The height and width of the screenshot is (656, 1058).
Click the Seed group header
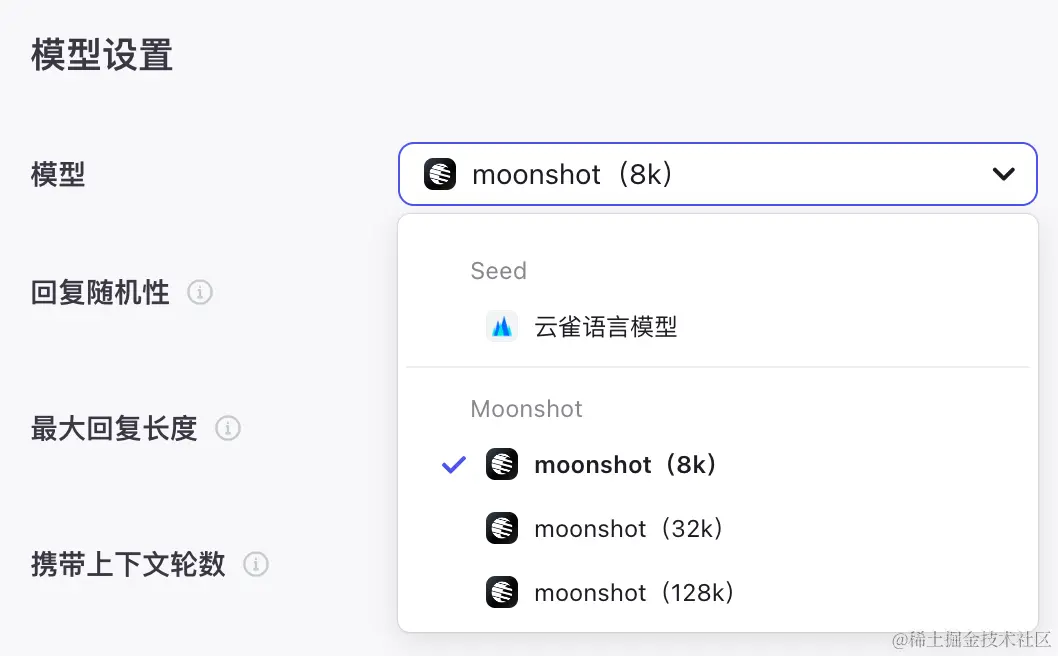click(498, 271)
